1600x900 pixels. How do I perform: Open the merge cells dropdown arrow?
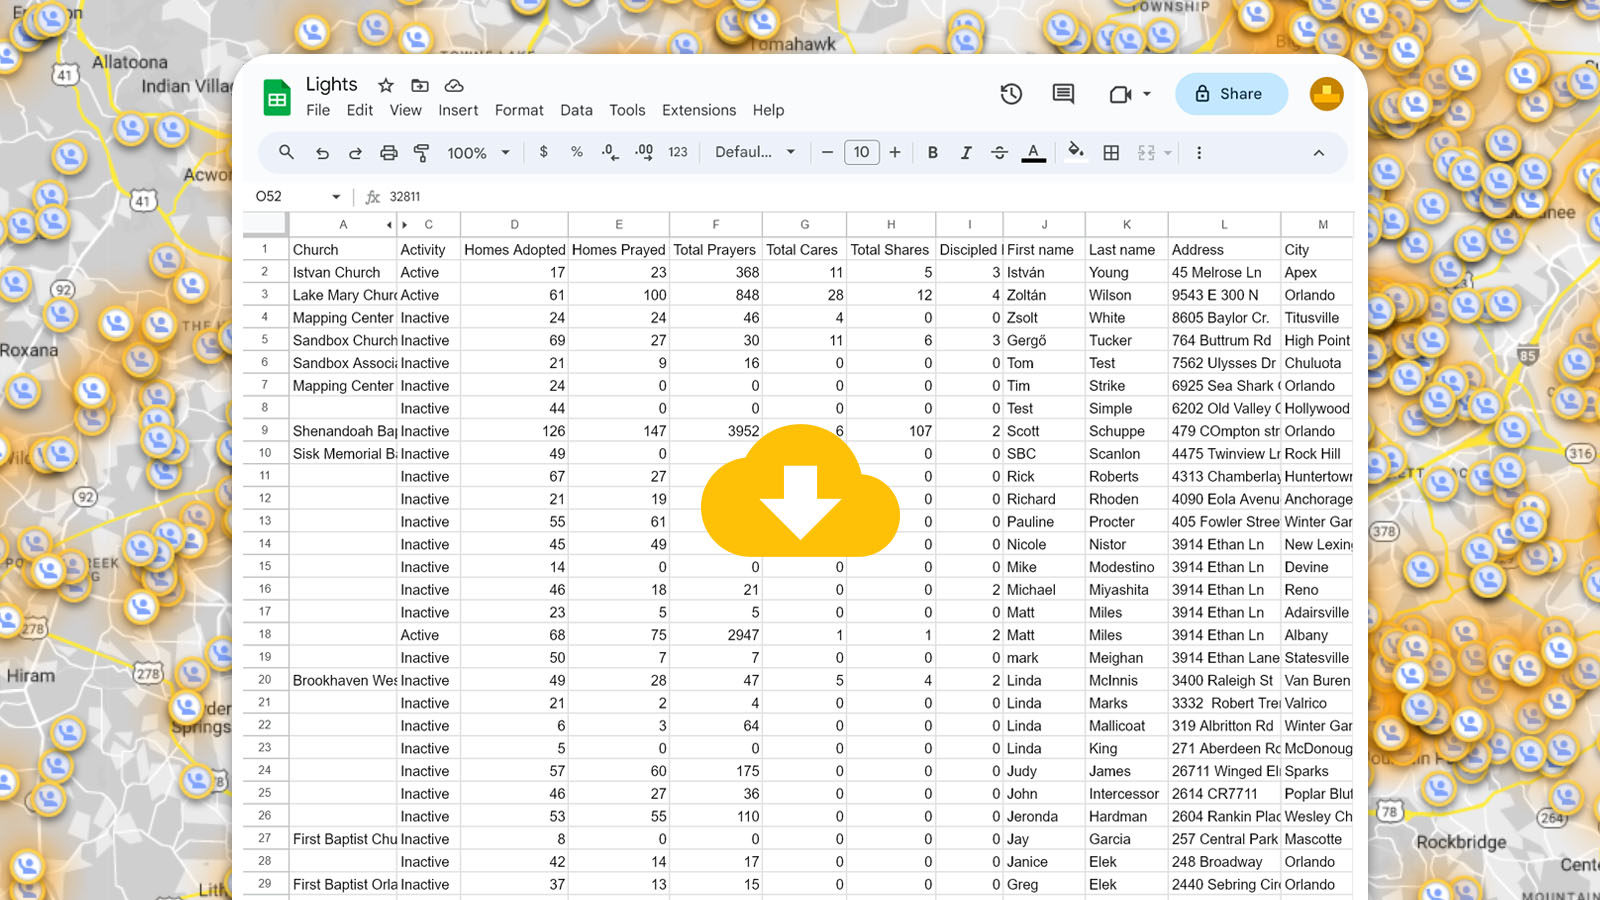1168,153
